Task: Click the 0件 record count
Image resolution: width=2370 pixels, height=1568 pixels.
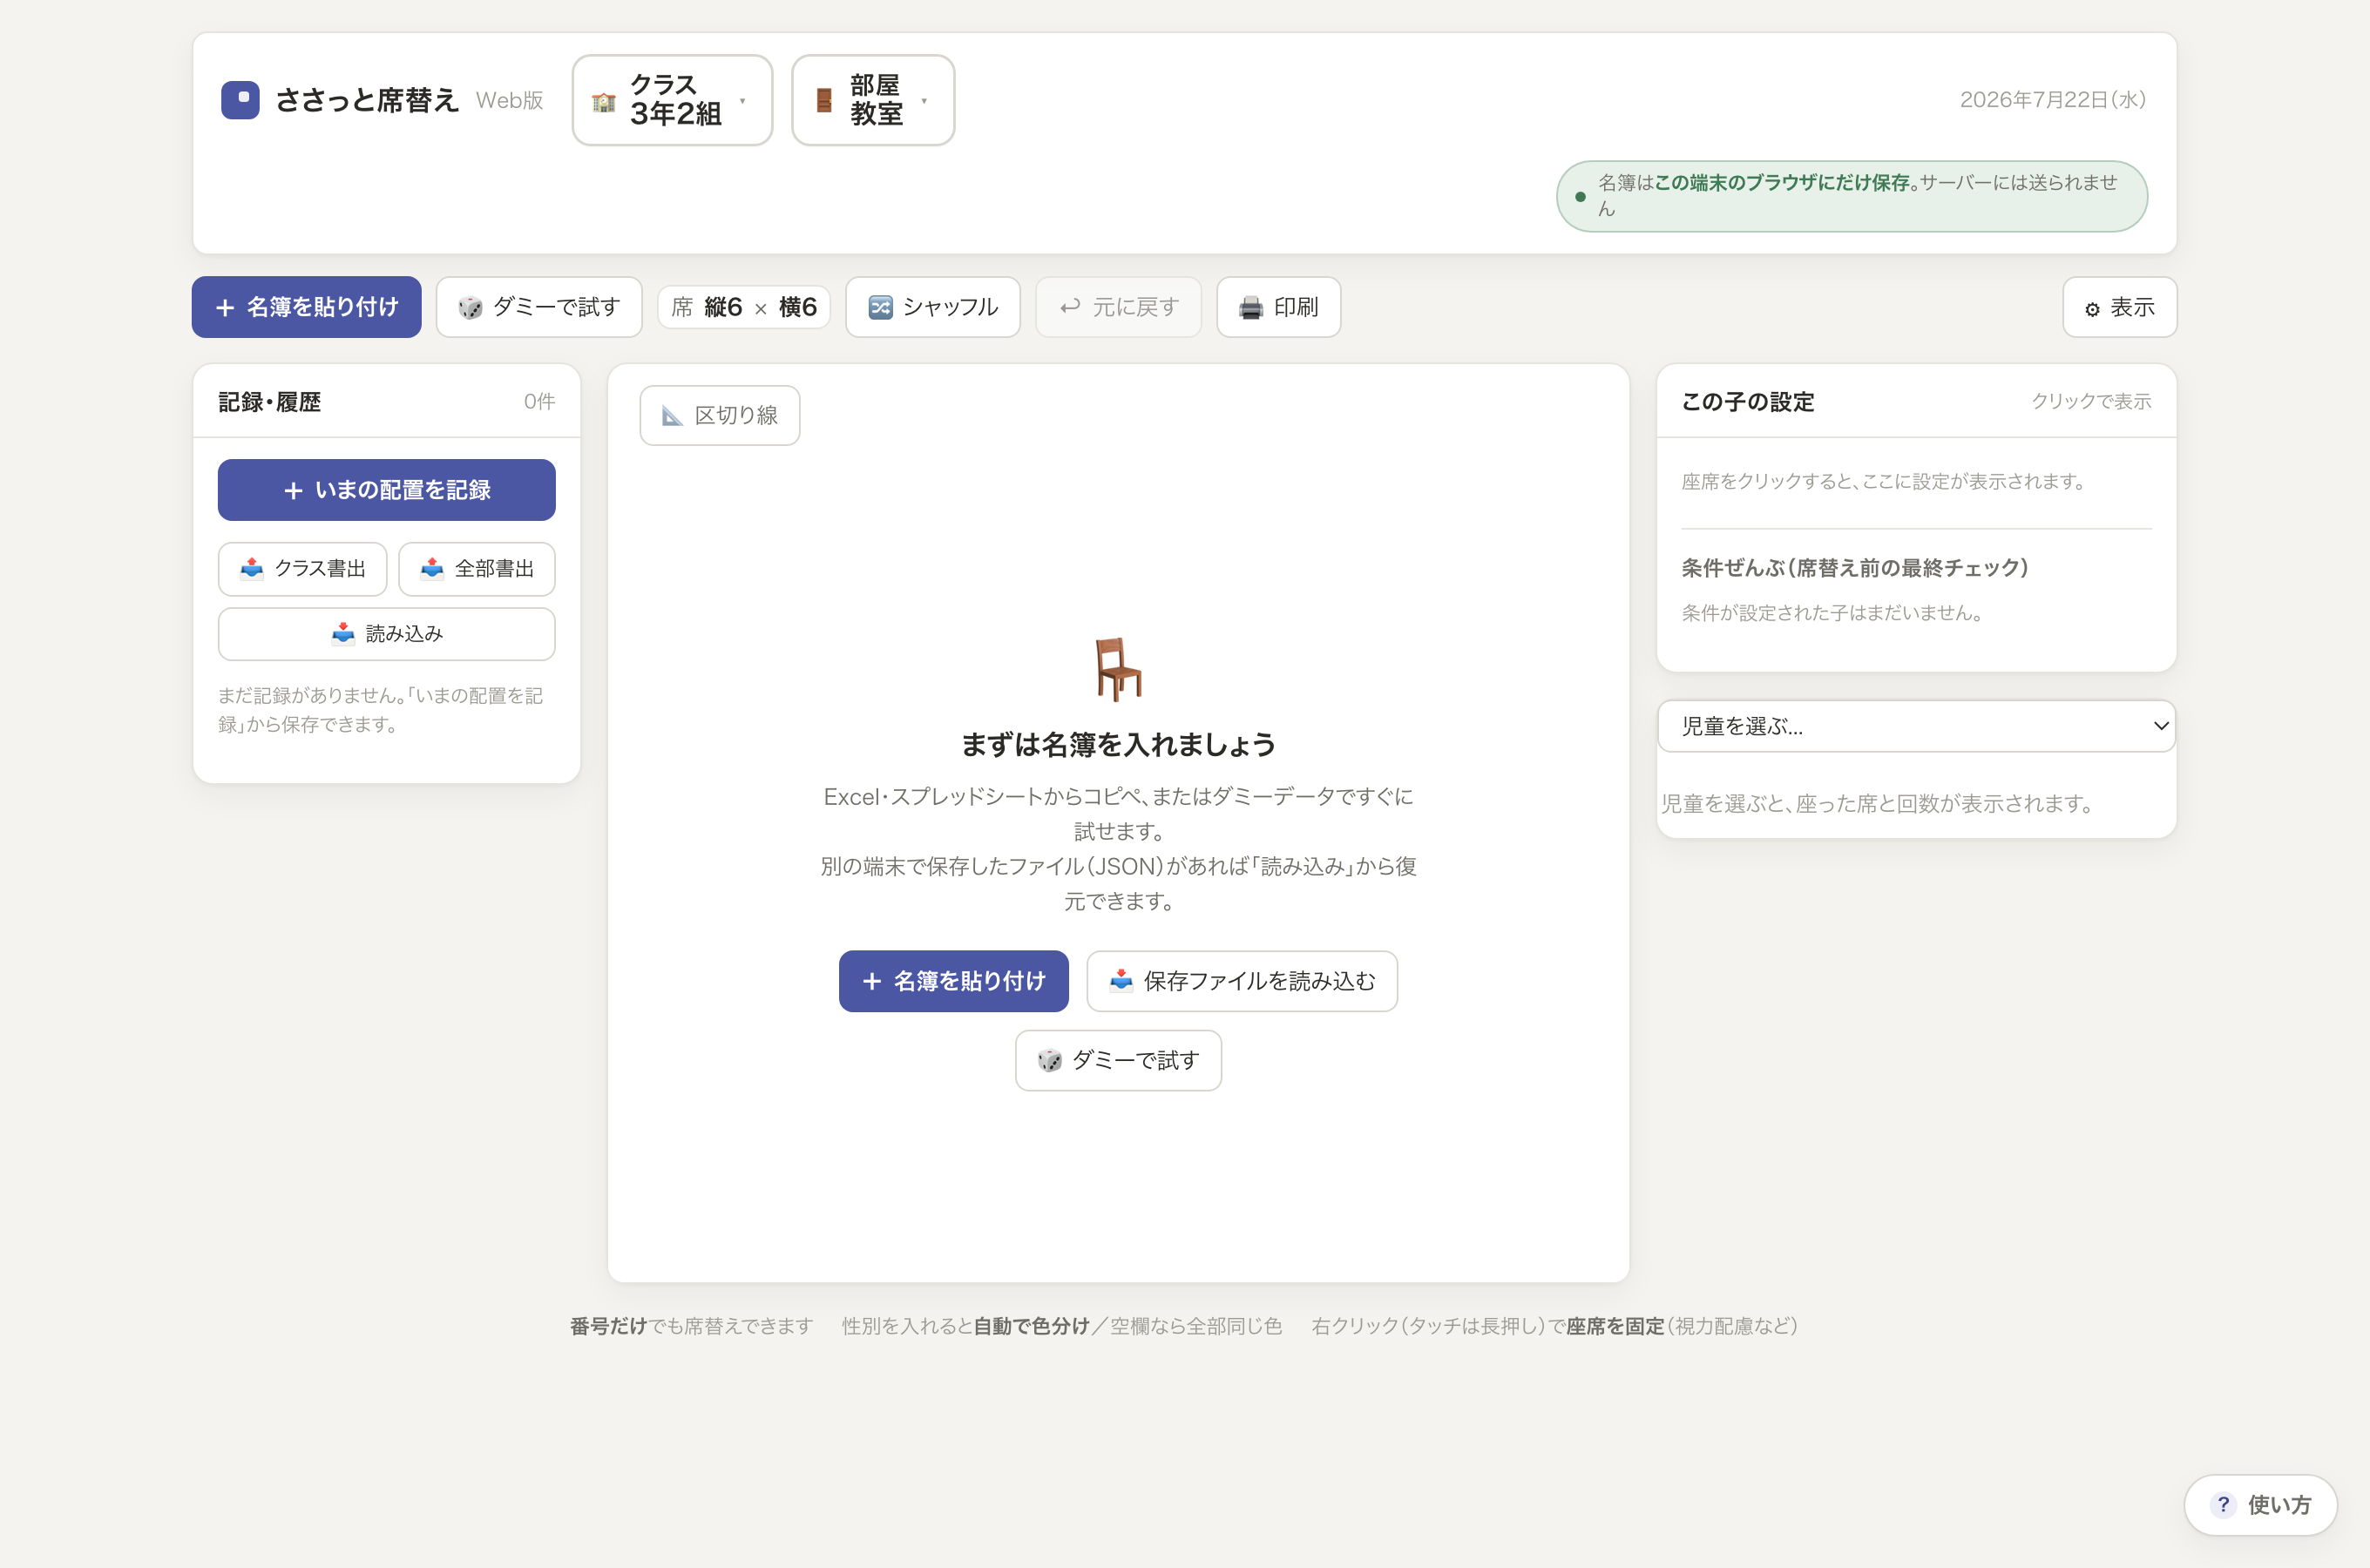Action: pyautogui.click(x=539, y=402)
